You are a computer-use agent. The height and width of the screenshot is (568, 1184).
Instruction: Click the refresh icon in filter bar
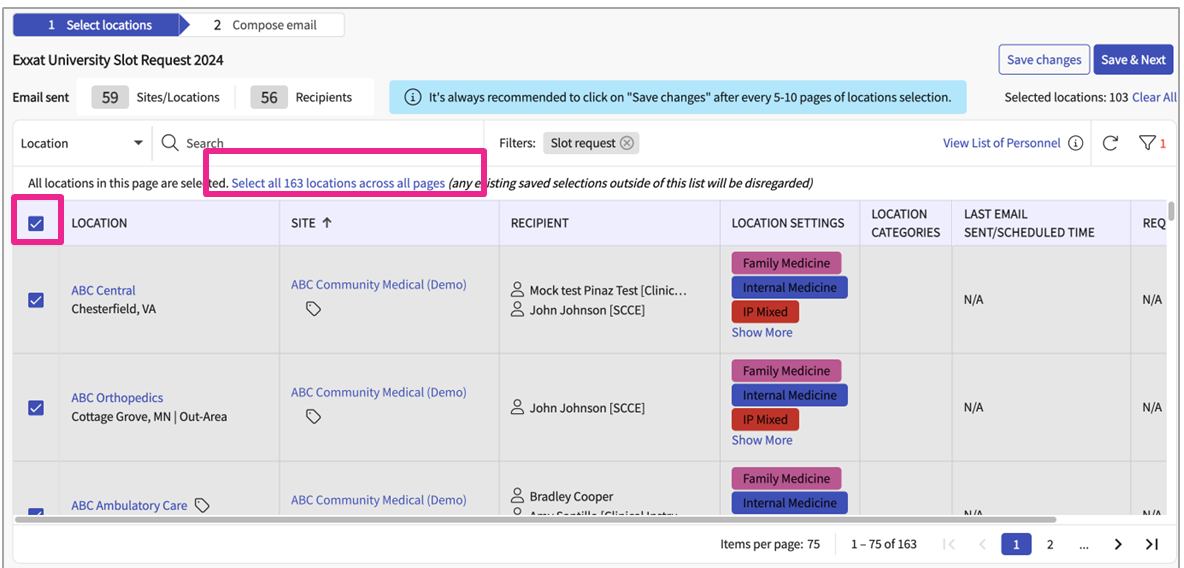click(1110, 143)
